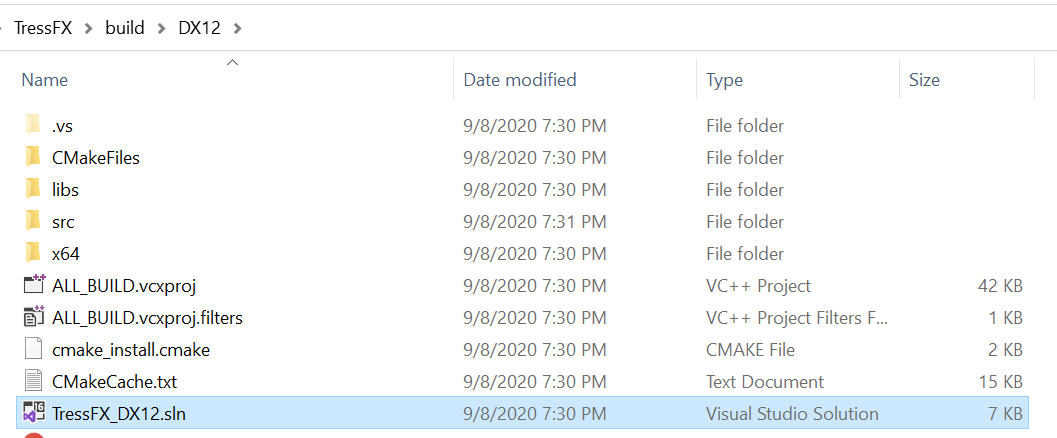1057x438 pixels.
Task: Click the libs folder icon
Action: point(33,190)
